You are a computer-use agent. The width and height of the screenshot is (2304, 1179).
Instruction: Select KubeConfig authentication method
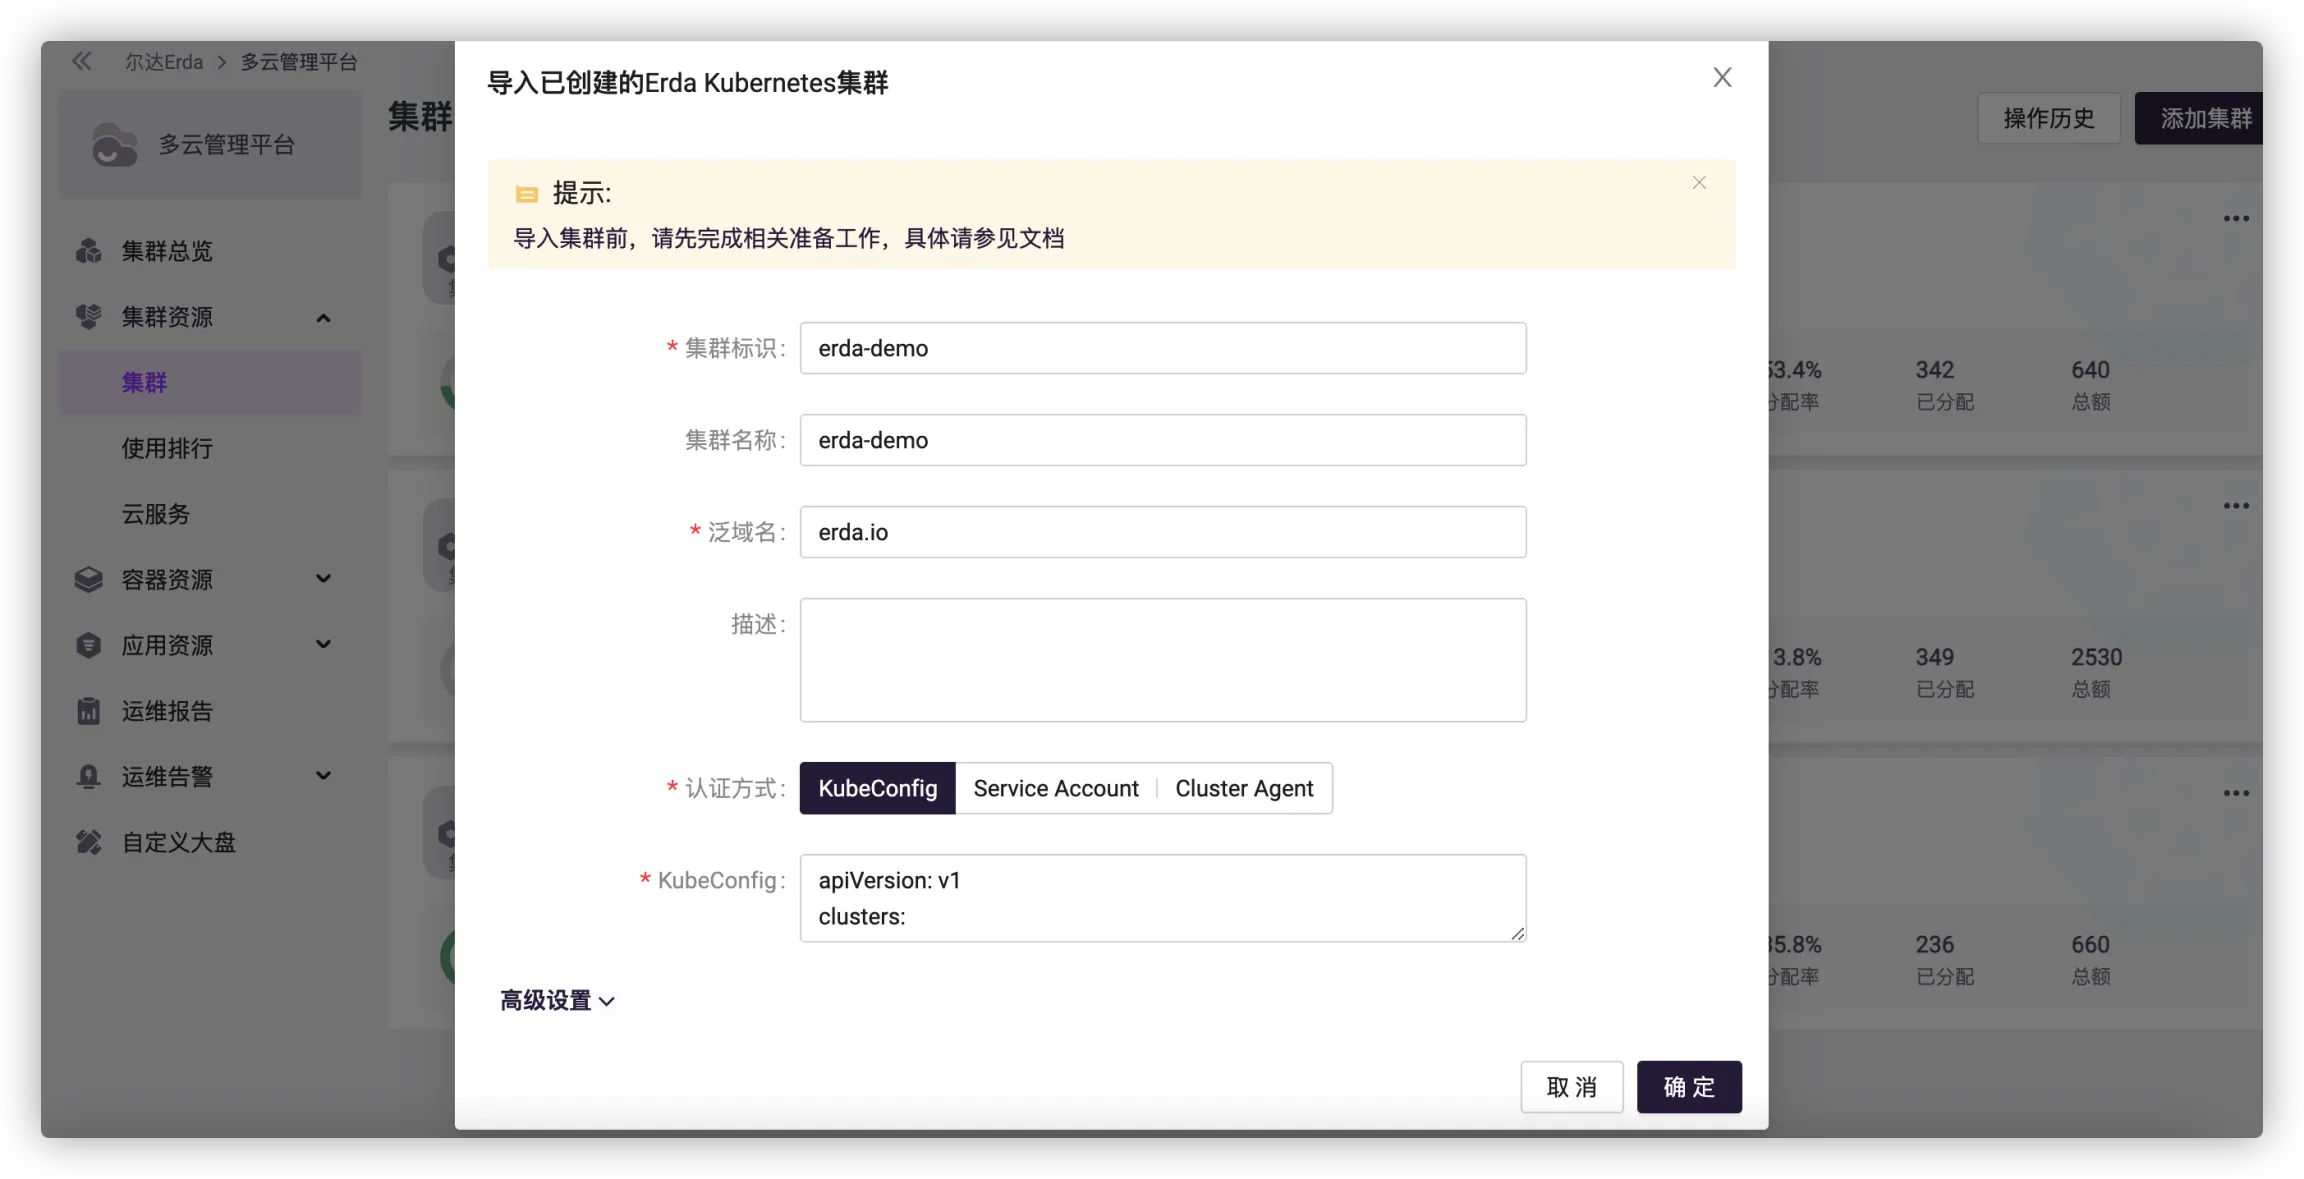click(x=877, y=788)
